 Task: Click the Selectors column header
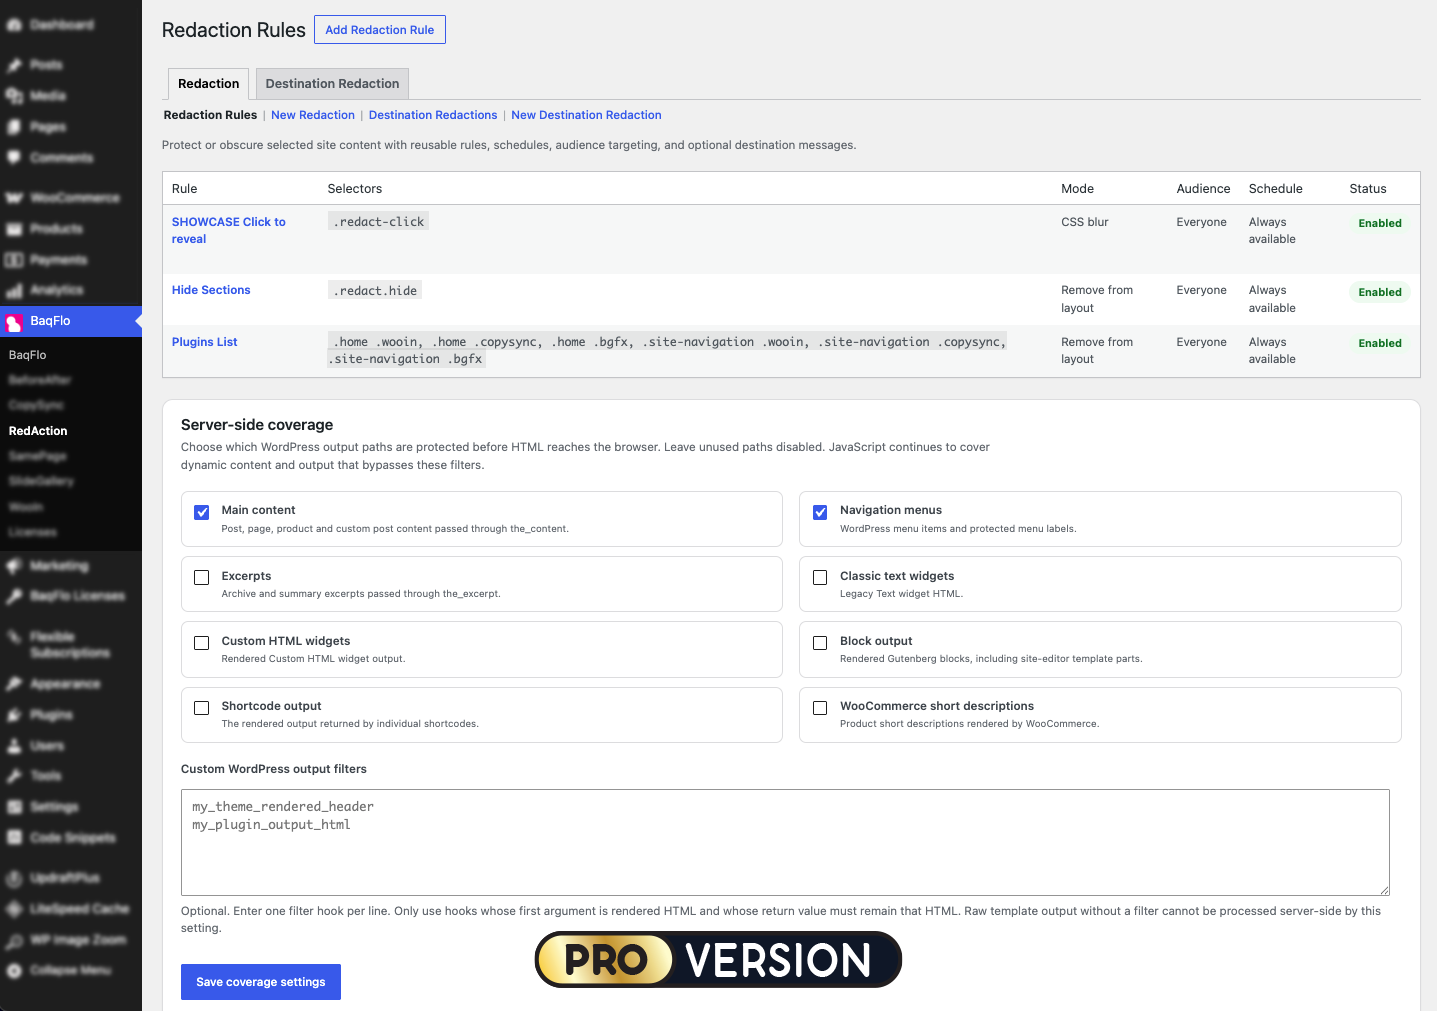click(355, 189)
